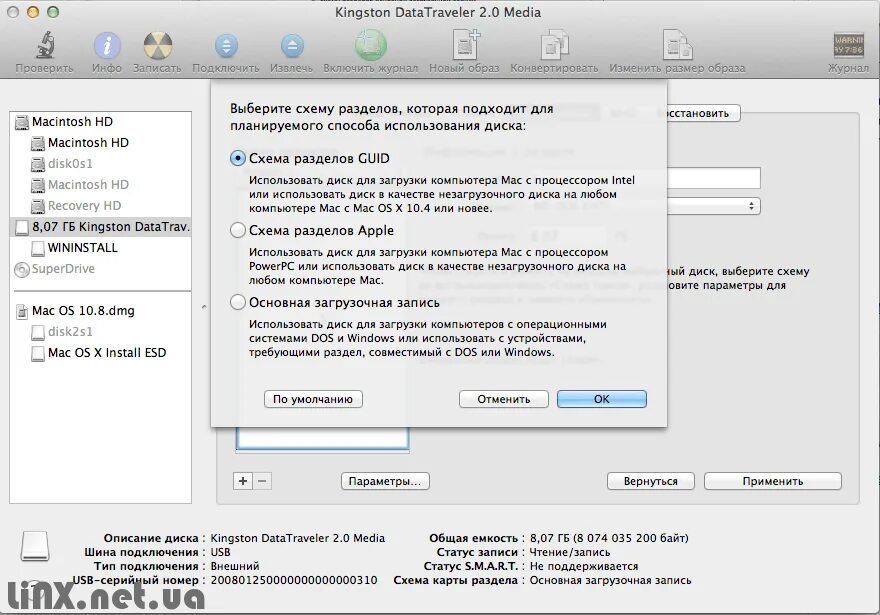880x615 pixels.
Task: Select disk0s1 partition icon in sidebar
Action: pos(38,164)
